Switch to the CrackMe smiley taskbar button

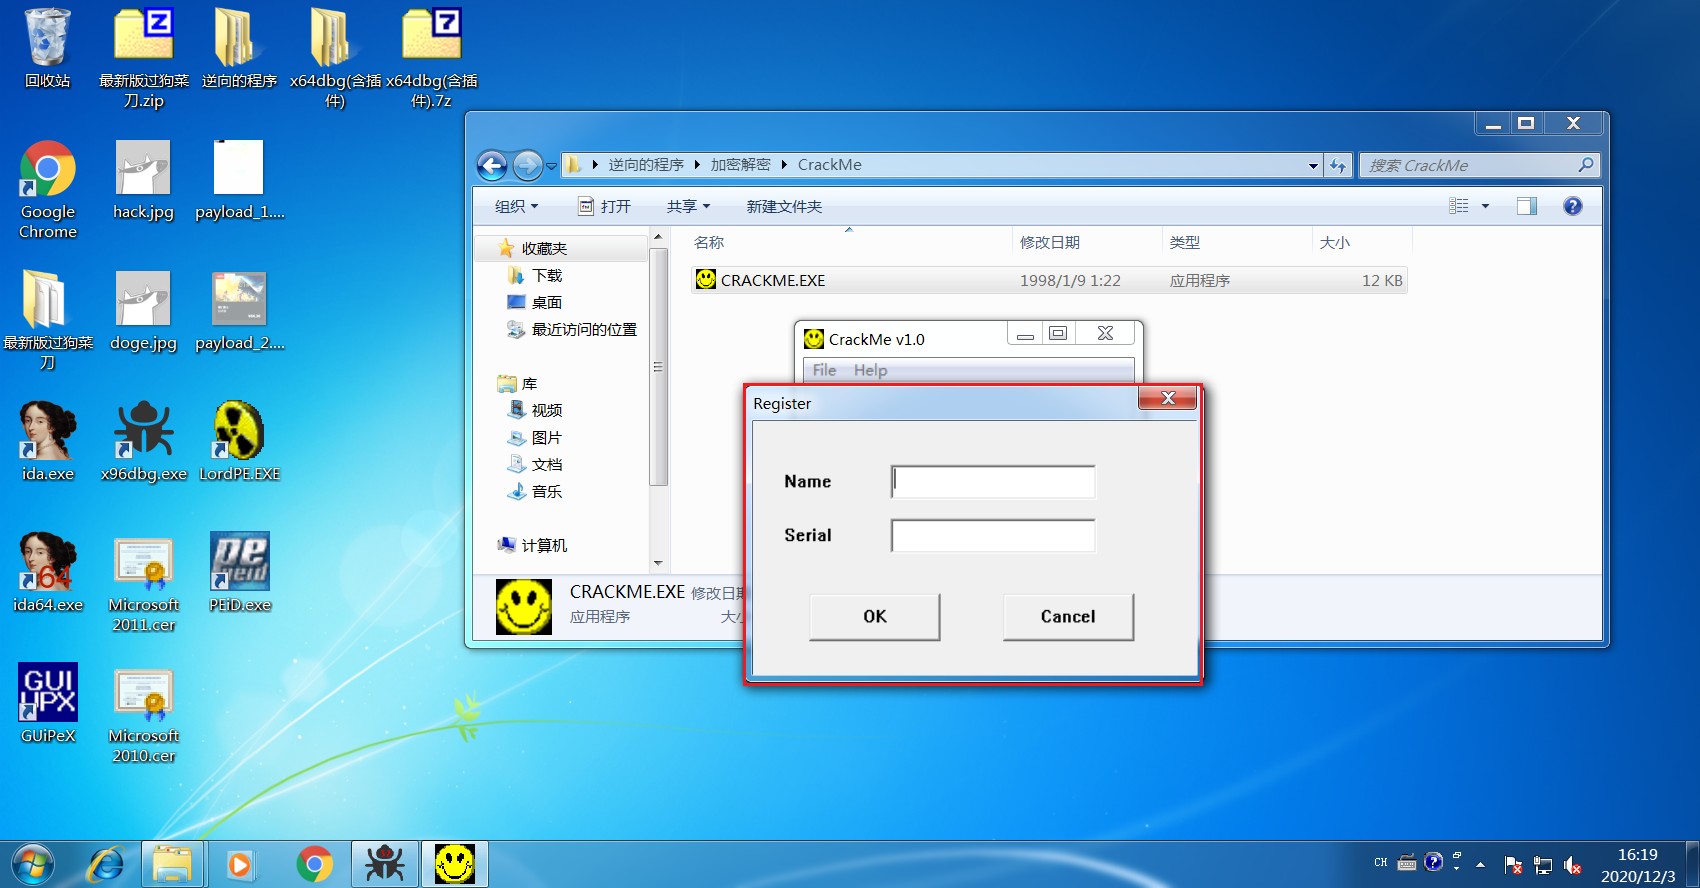point(454,864)
